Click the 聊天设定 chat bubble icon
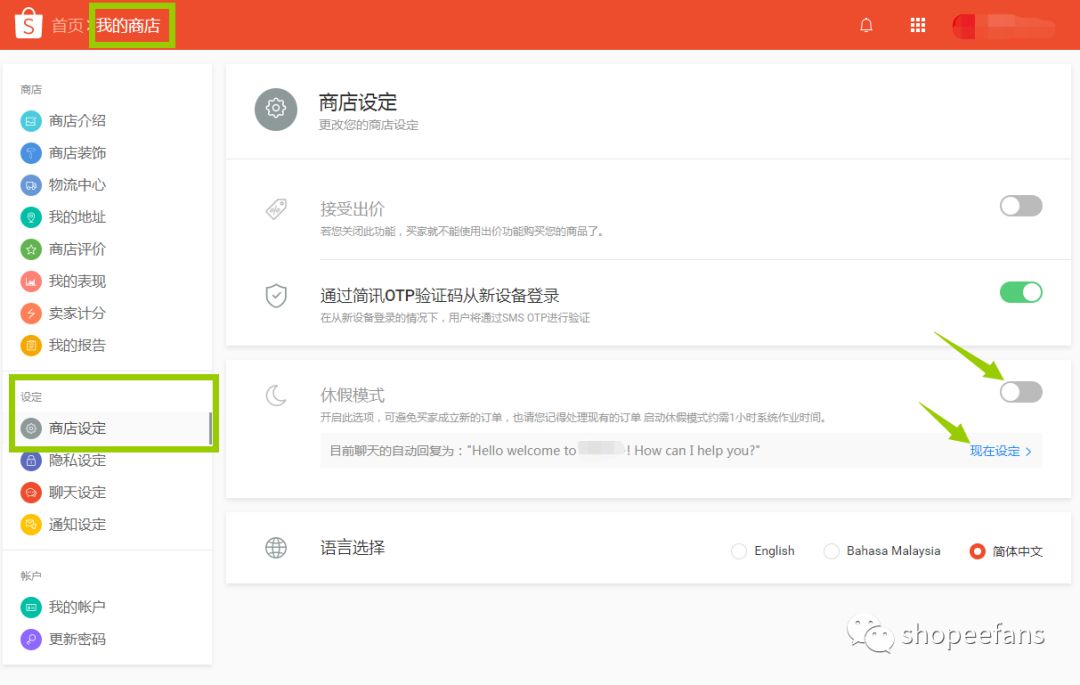This screenshot has width=1080, height=685. (x=31, y=492)
